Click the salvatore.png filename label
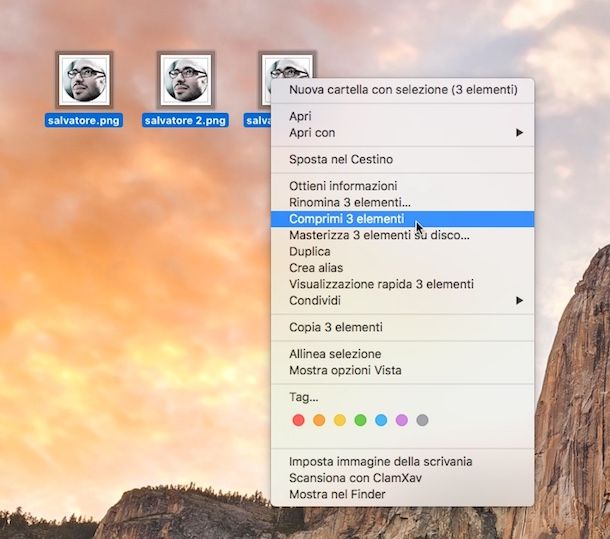 [x=84, y=121]
